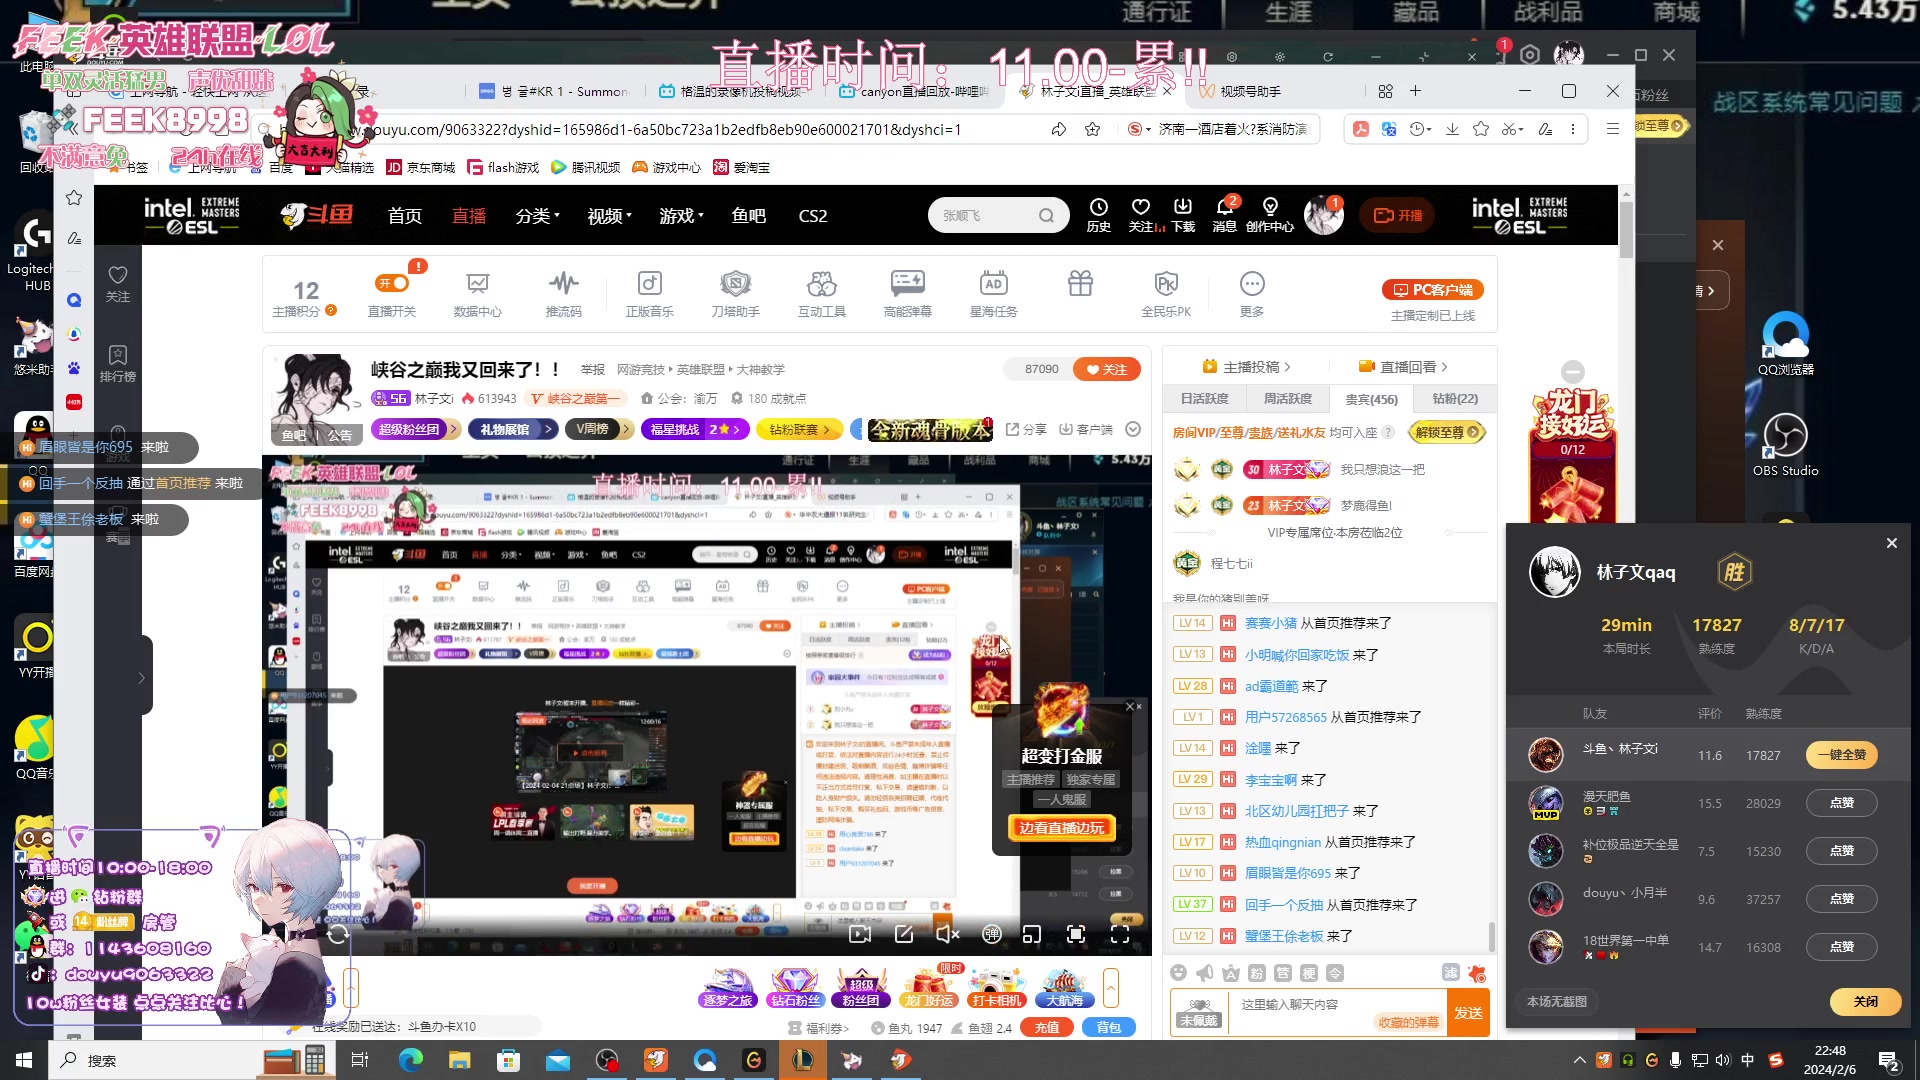Refresh the video player stream
1920x1080 pixels.
point(337,934)
